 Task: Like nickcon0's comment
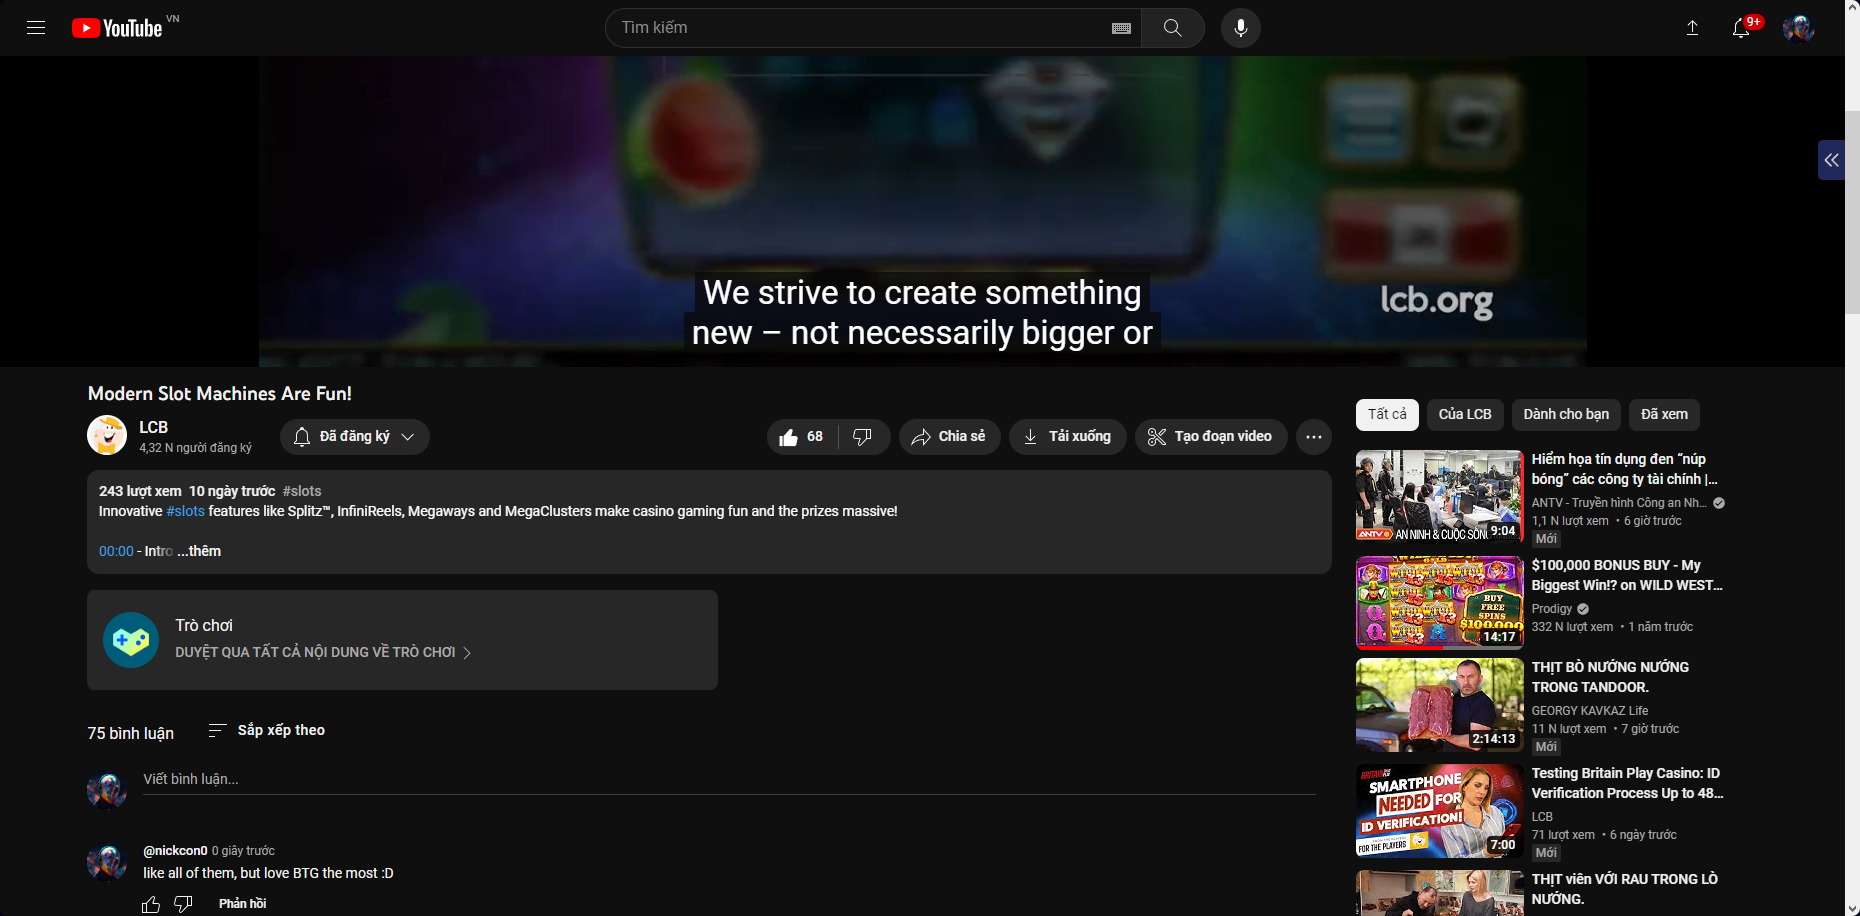[x=151, y=904]
